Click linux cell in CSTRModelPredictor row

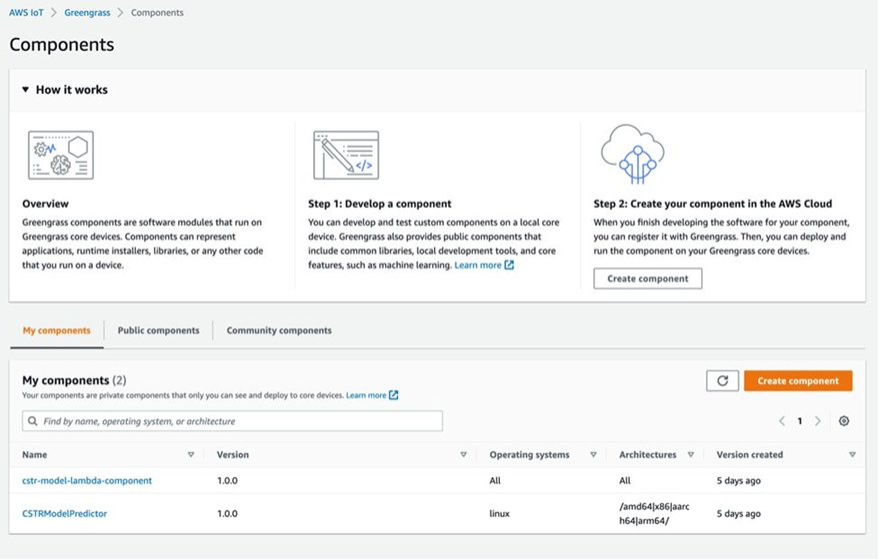click(x=499, y=513)
